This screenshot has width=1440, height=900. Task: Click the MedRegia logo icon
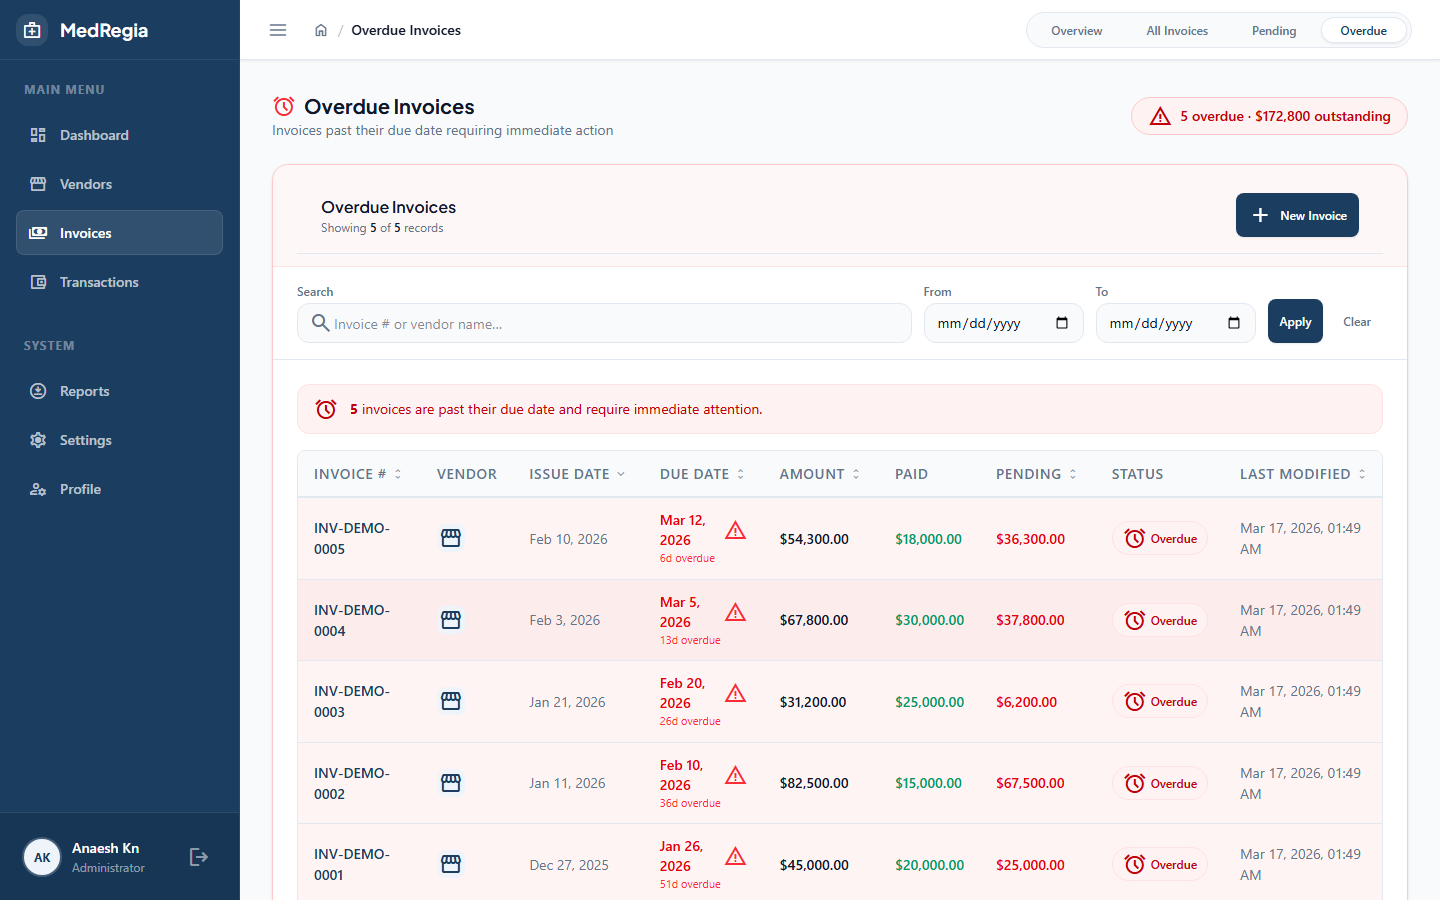click(32, 30)
